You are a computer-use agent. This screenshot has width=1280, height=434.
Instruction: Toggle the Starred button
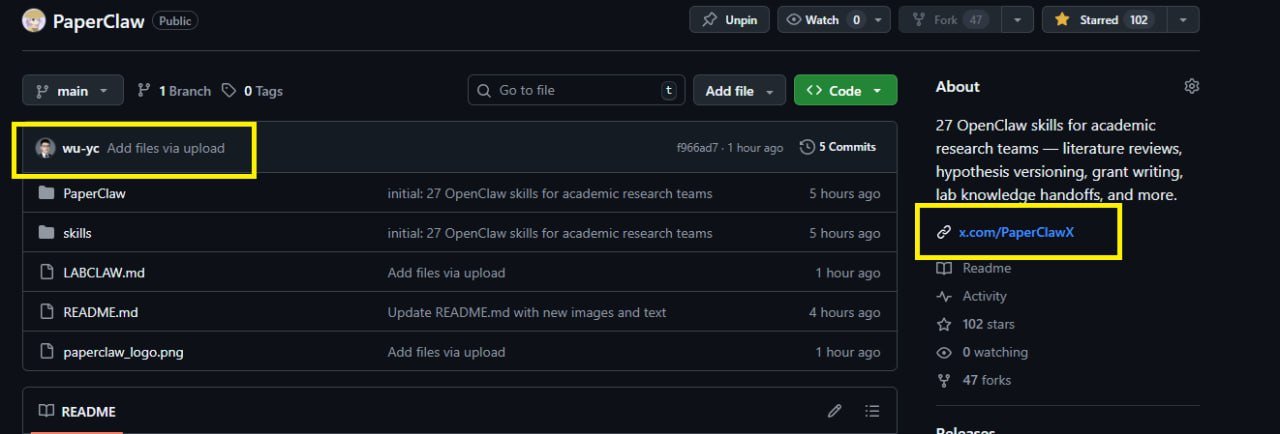click(1100, 20)
